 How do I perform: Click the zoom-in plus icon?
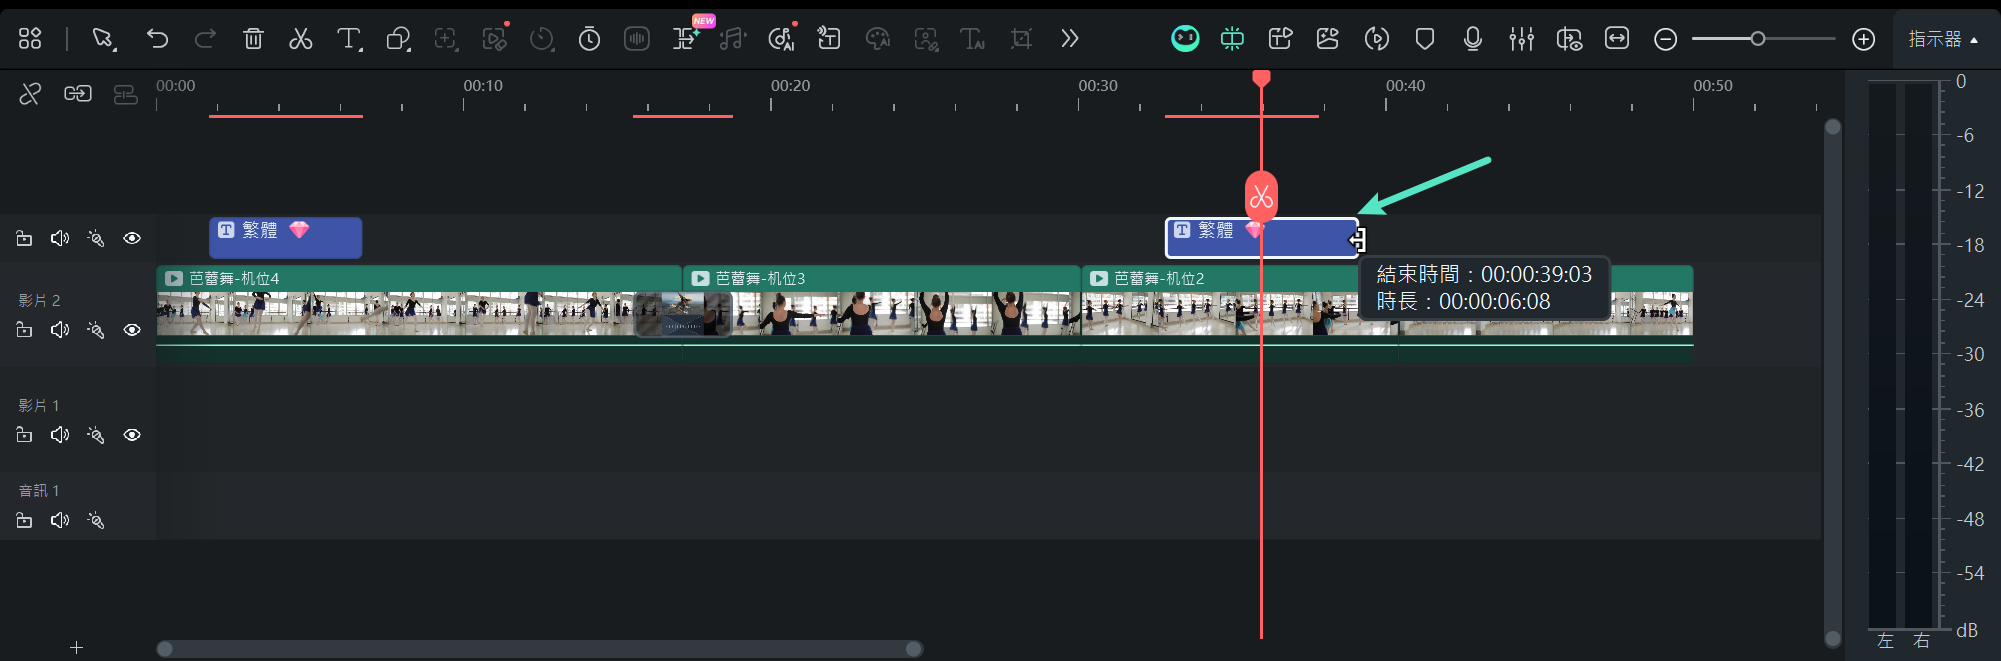point(1863,39)
